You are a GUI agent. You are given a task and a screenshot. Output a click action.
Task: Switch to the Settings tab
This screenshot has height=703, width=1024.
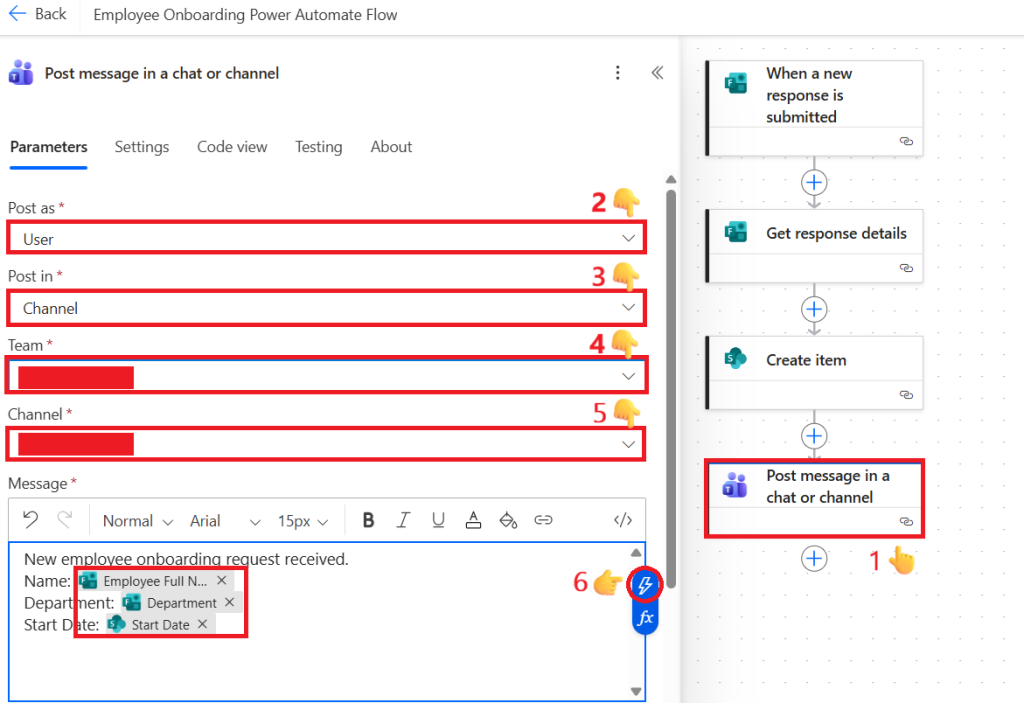pyautogui.click(x=142, y=147)
